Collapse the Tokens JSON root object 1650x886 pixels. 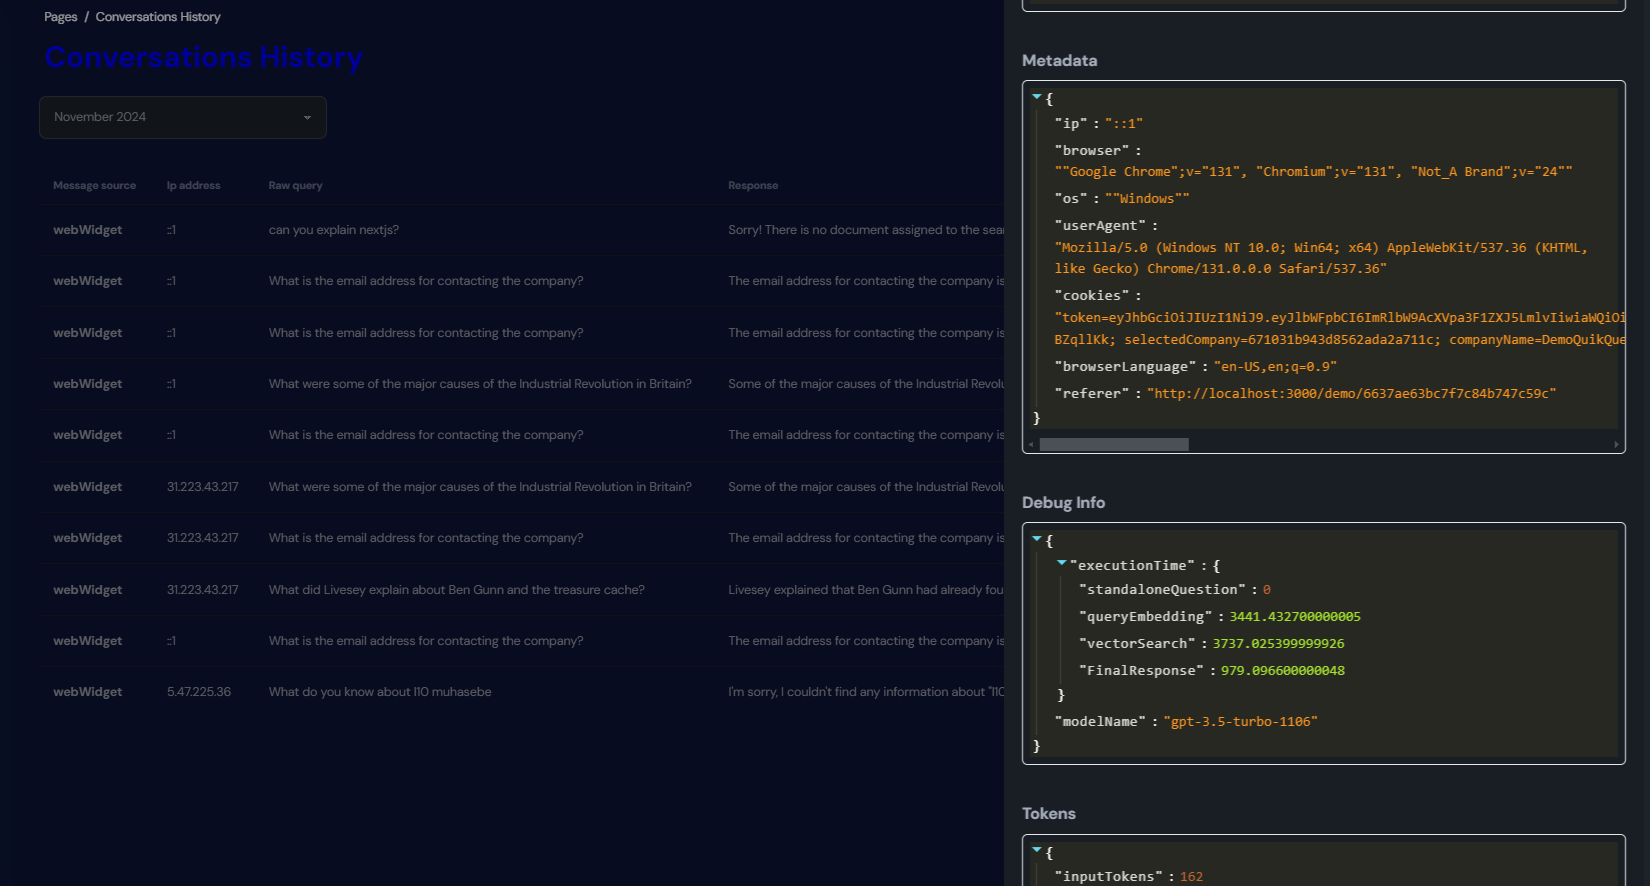1037,851
